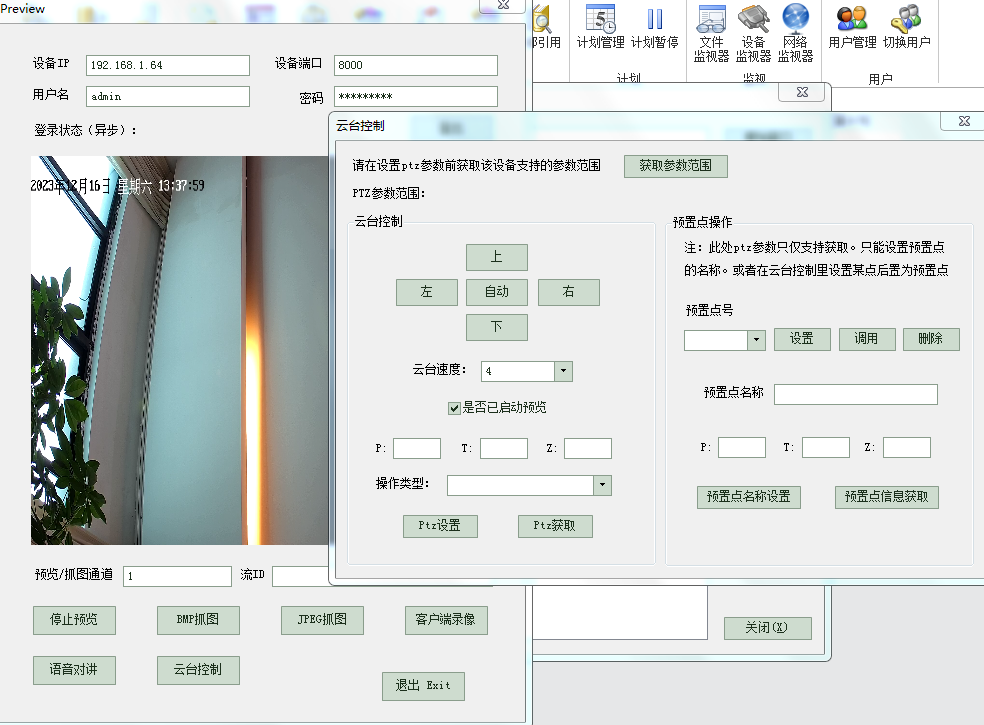Open 用户管理 user management
Screen dimensions: 984x725
pos(852,27)
